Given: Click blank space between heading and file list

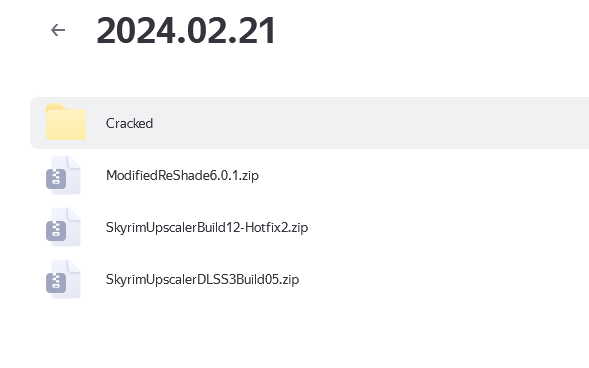Looking at the screenshot, I should (x=293, y=73).
